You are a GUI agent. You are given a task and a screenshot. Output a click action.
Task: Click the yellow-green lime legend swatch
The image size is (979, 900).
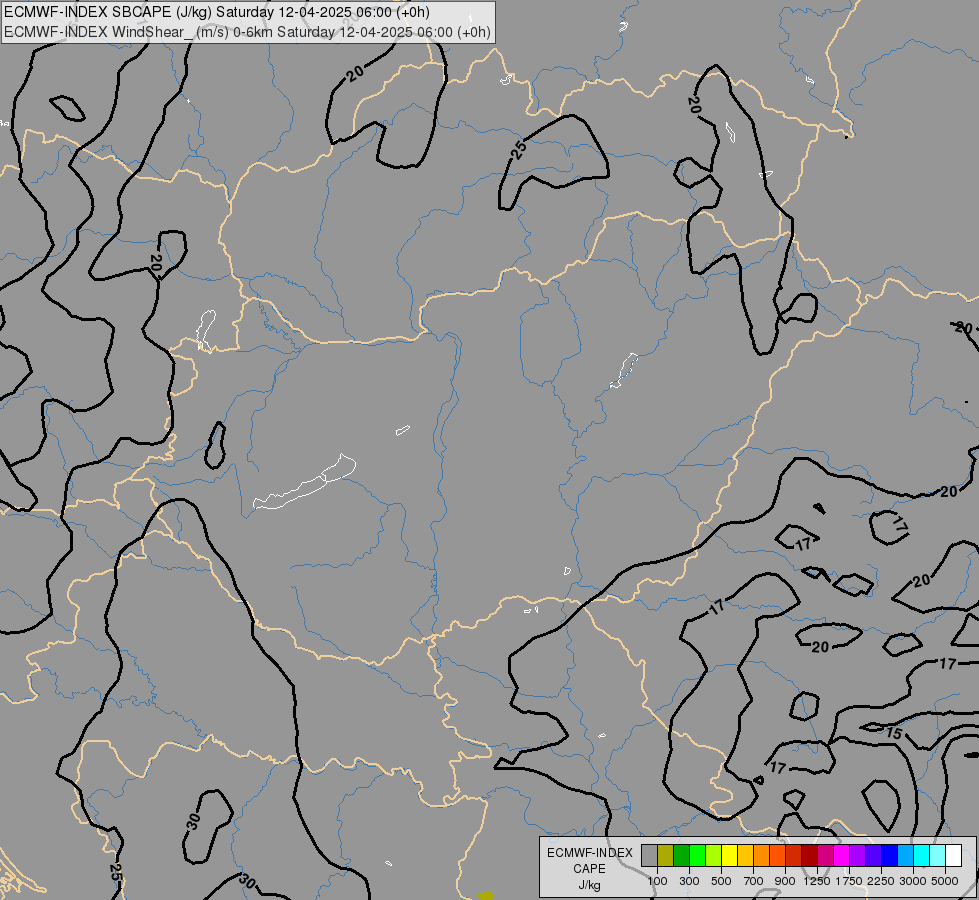pyautogui.click(x=713, y=855)
